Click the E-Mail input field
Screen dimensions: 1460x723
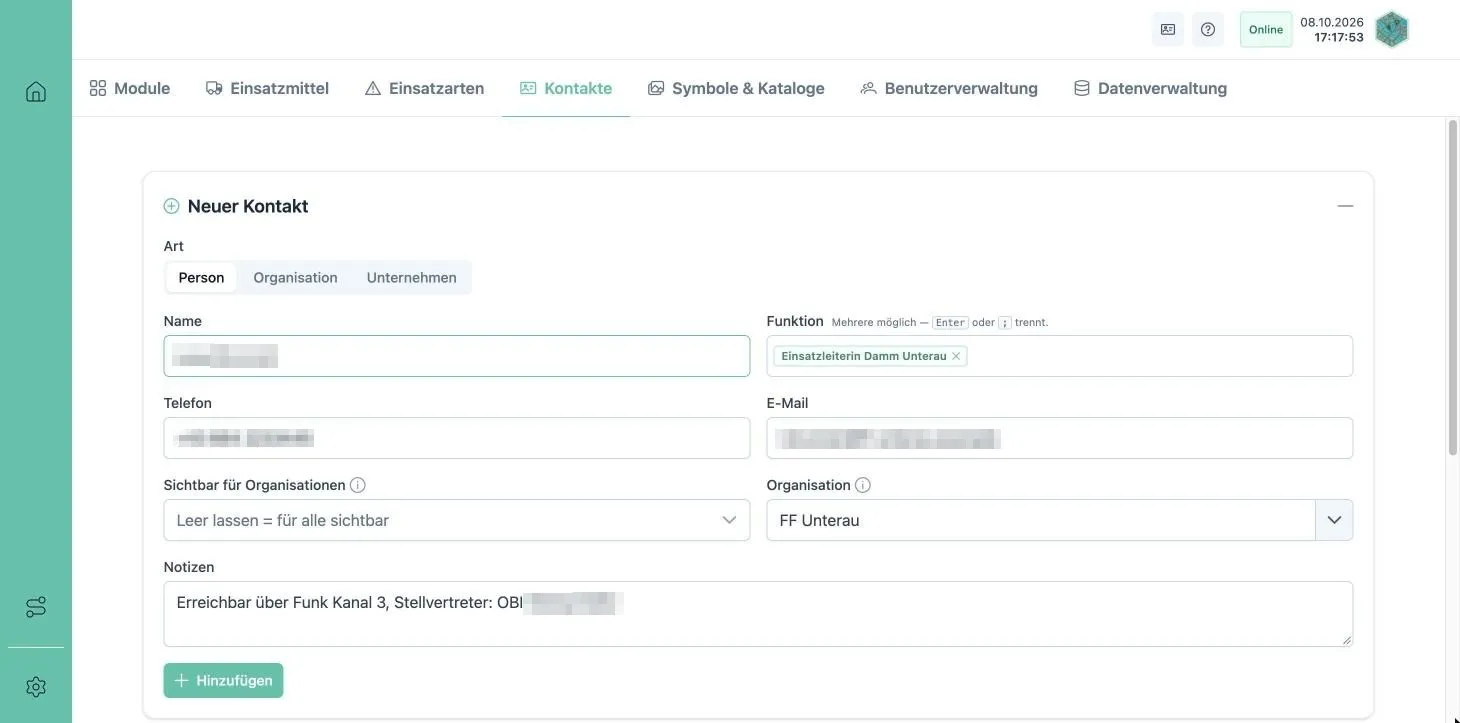click(1060, 438)
